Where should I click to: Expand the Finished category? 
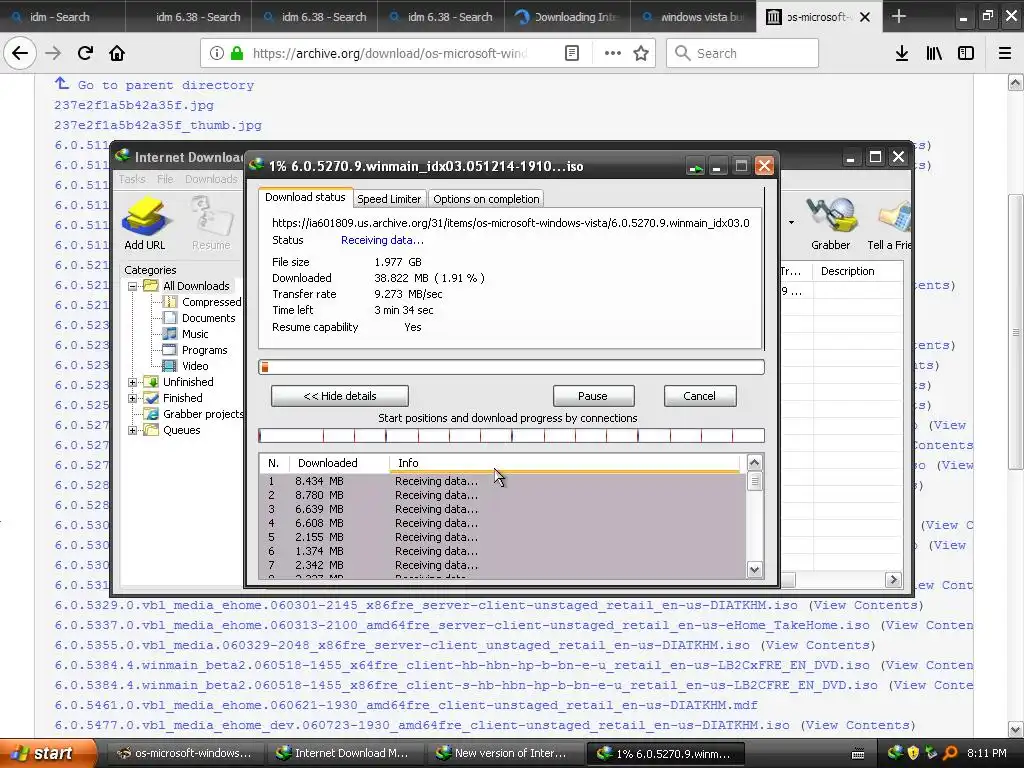(133, 398)
